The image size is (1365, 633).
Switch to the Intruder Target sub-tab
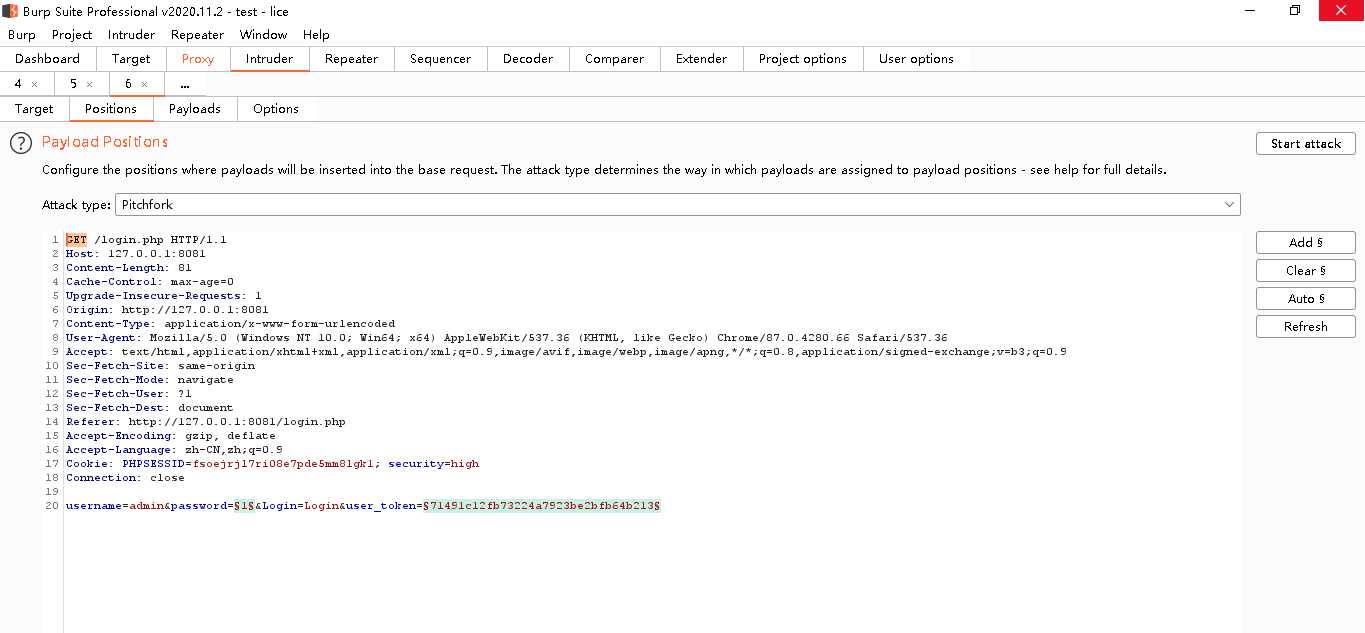coord(34,109)
